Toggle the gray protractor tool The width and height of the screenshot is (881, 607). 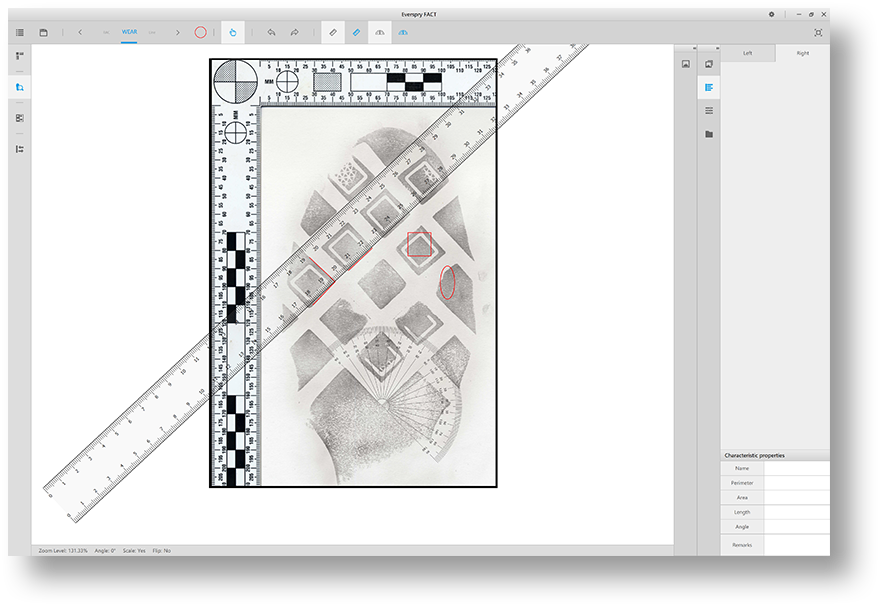click(x=380, y=33)
